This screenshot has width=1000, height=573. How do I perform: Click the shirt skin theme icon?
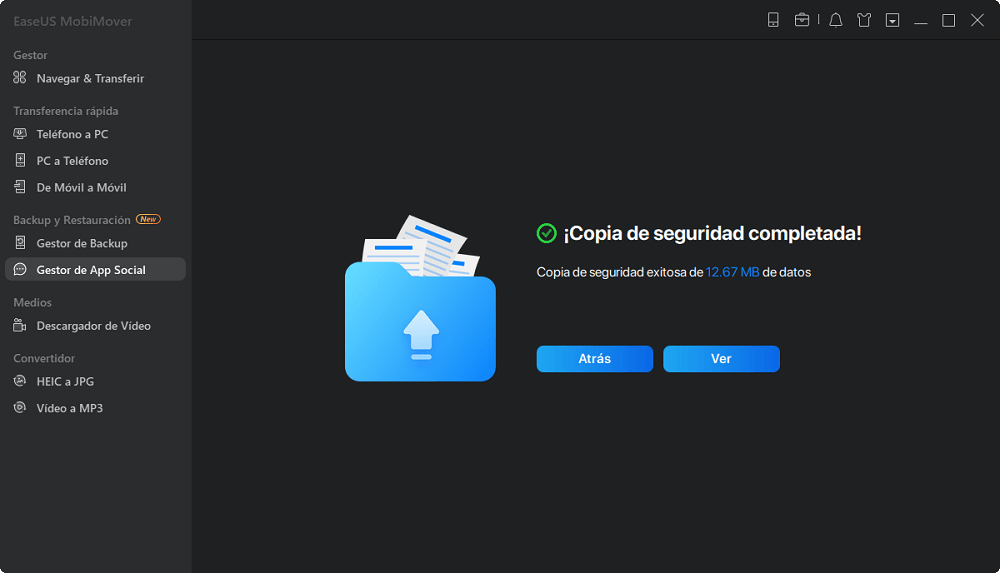pyautogui.click(x=864, y=20)
